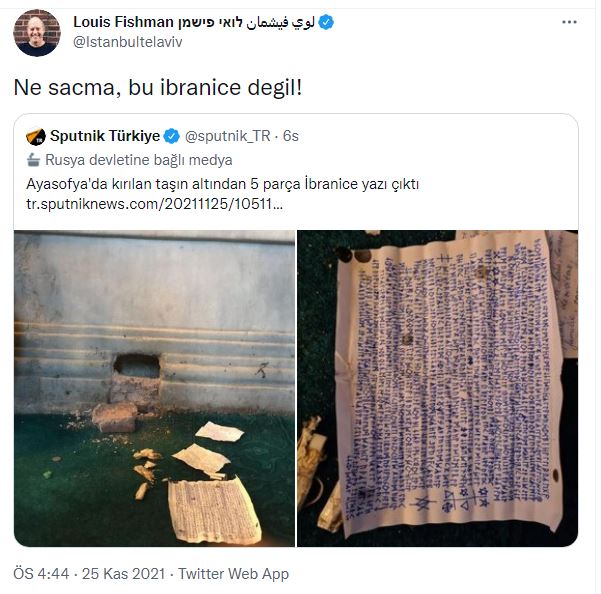Screen dimensions: 601x594
Task: Open the three-dot more options menu
Action: coord(569,22)
